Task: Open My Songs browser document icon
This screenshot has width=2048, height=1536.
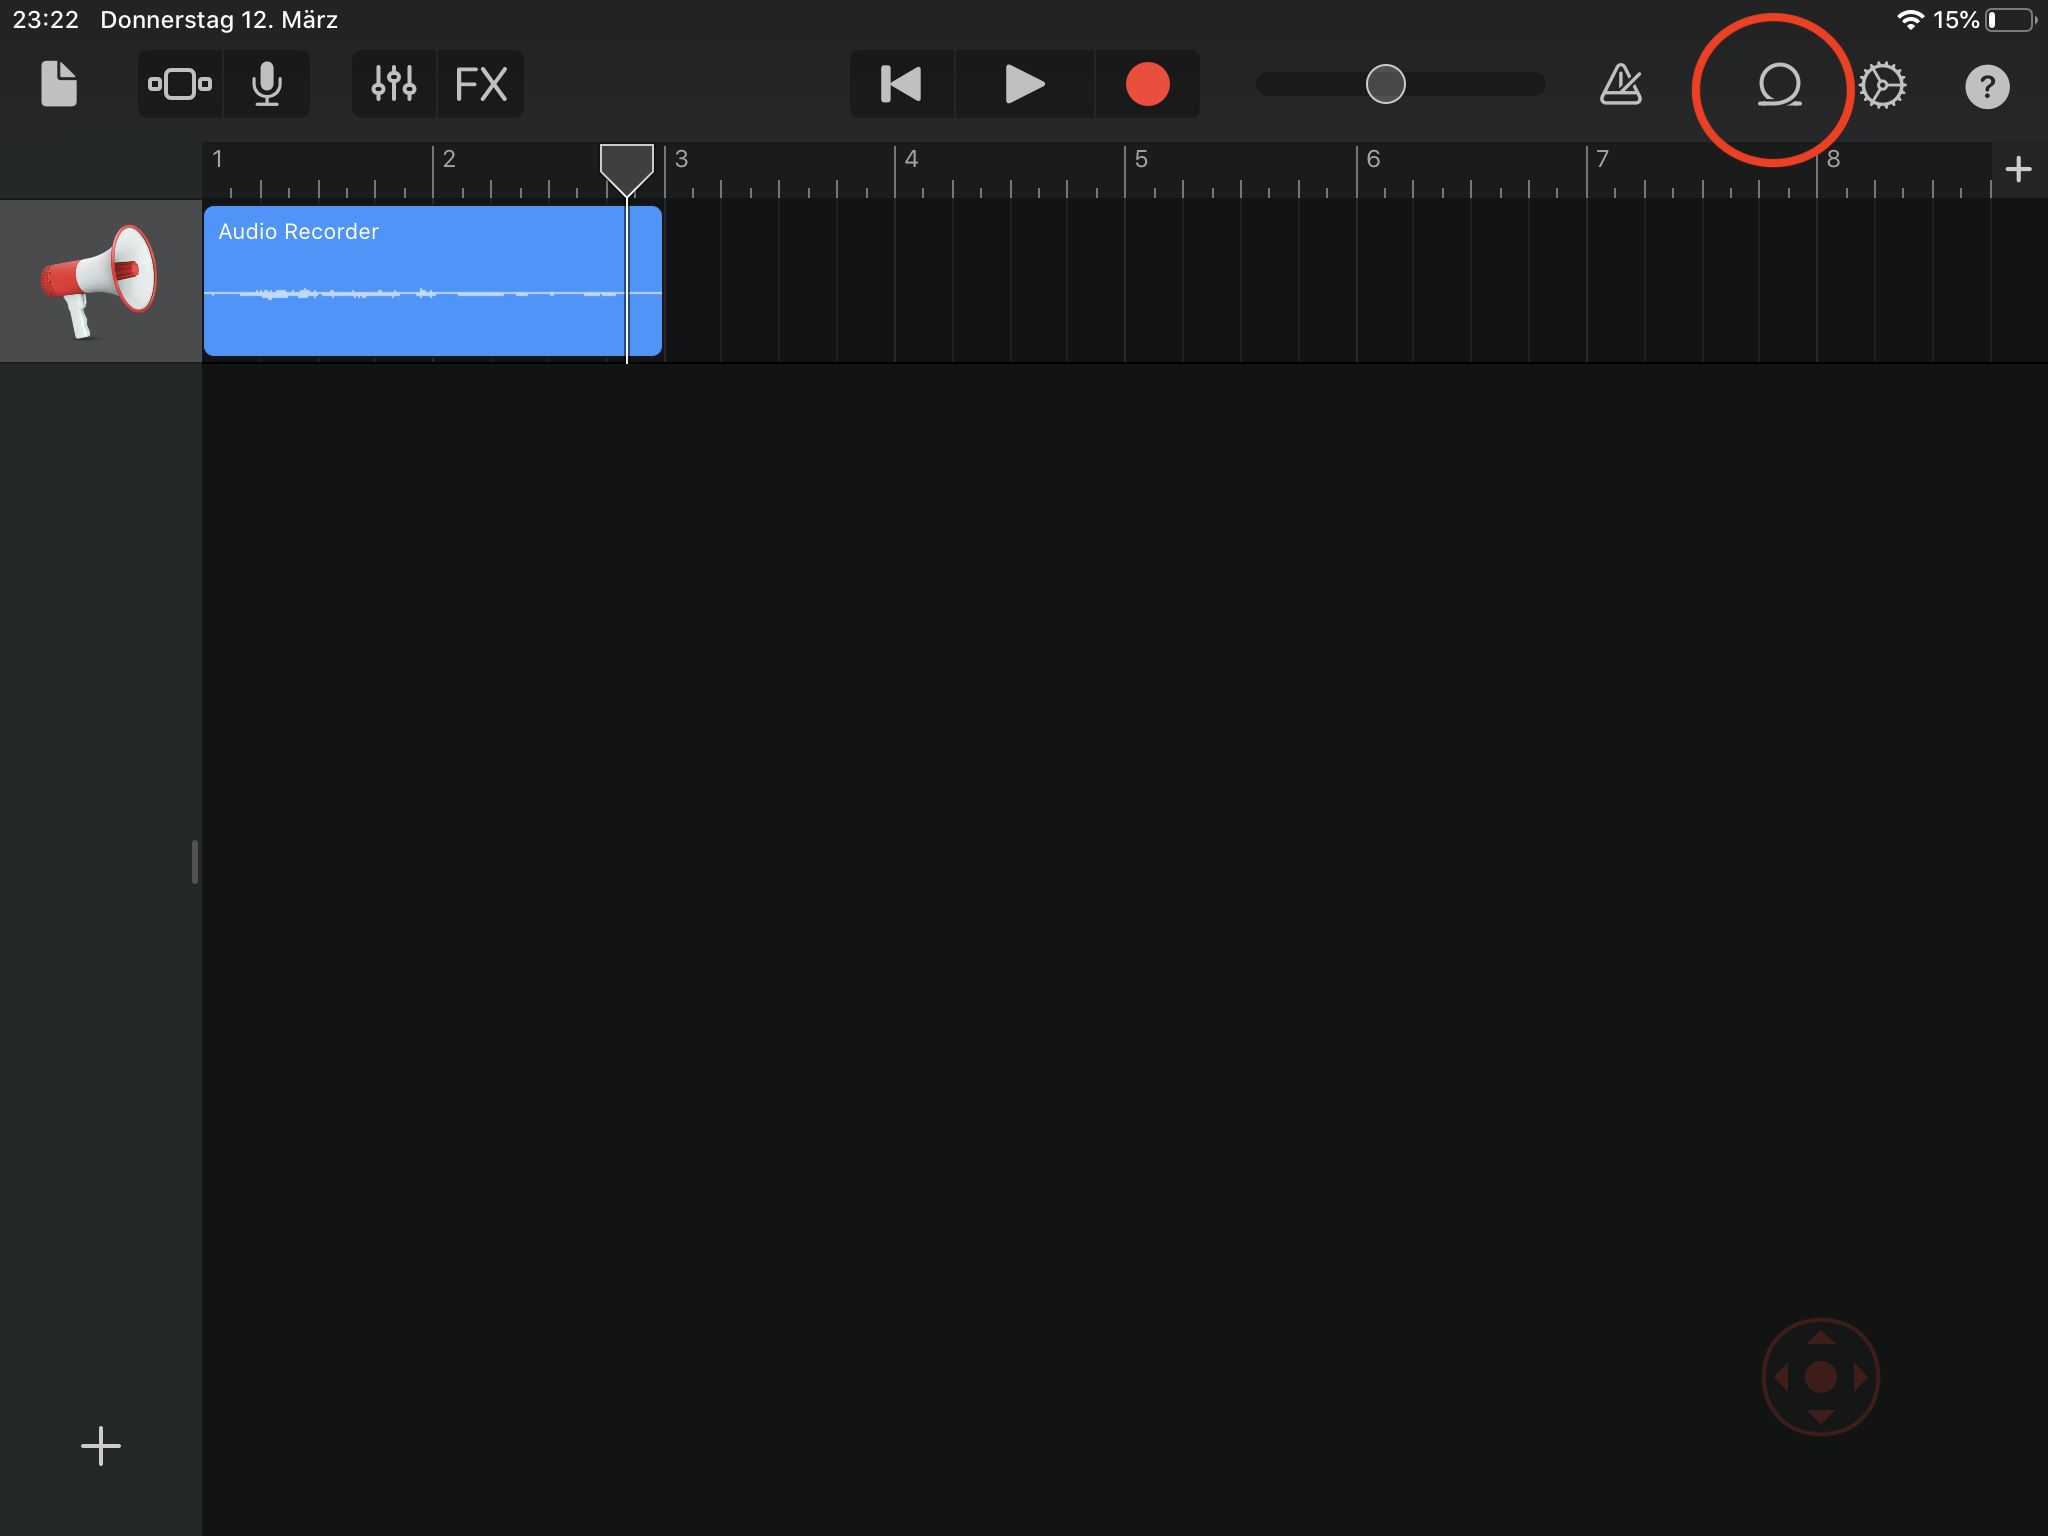Action: (58, 85)
